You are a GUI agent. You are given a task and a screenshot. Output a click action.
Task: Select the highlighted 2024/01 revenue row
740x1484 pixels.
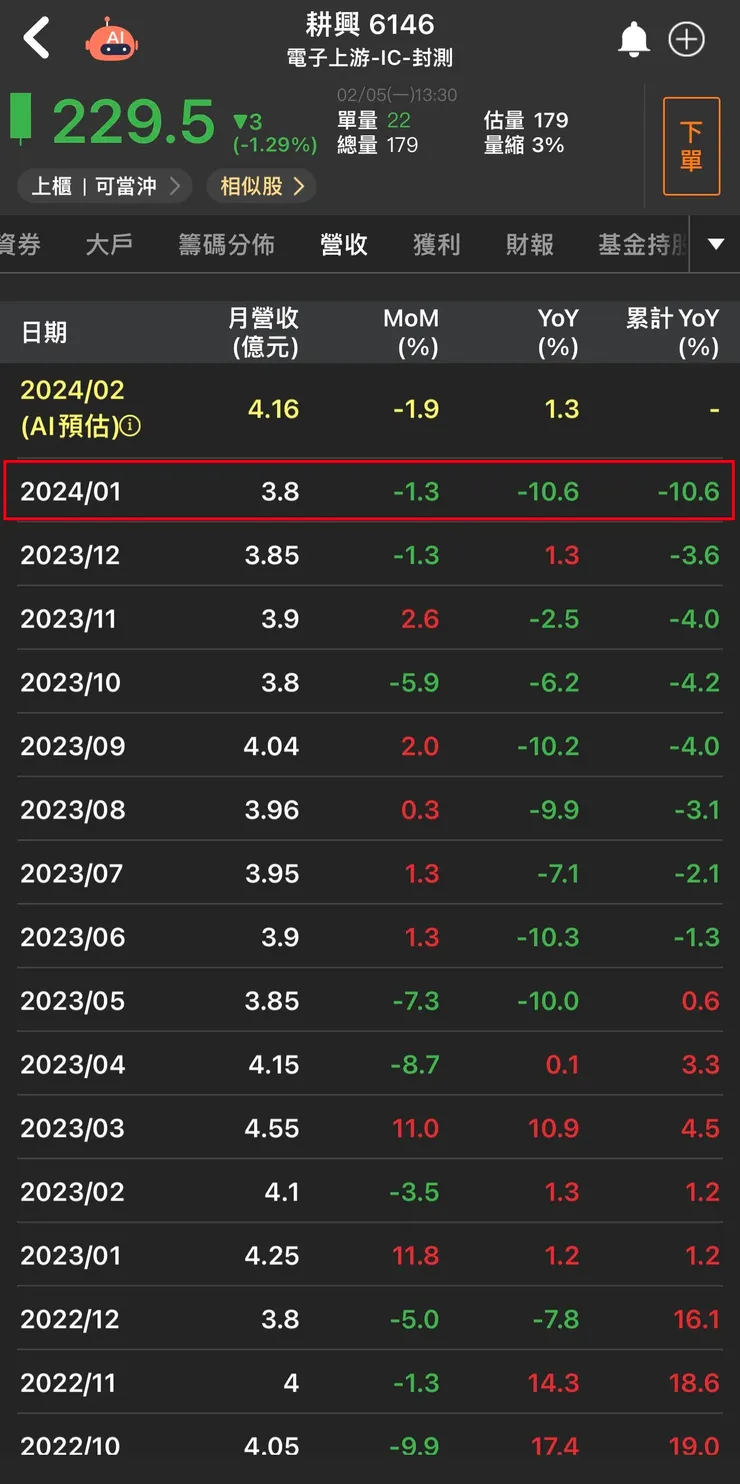coord(369,491)
